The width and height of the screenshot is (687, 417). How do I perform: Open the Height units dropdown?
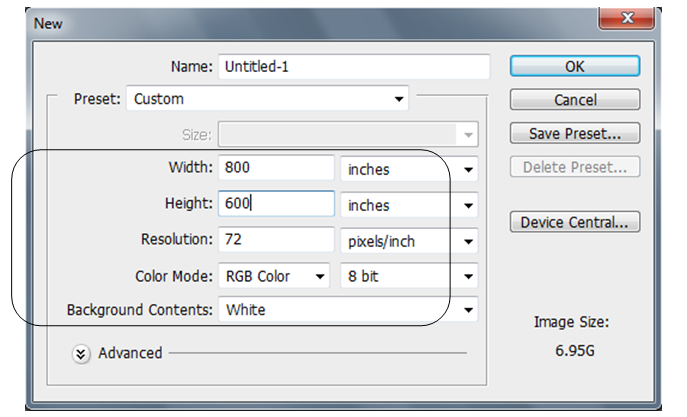(409, 205)
